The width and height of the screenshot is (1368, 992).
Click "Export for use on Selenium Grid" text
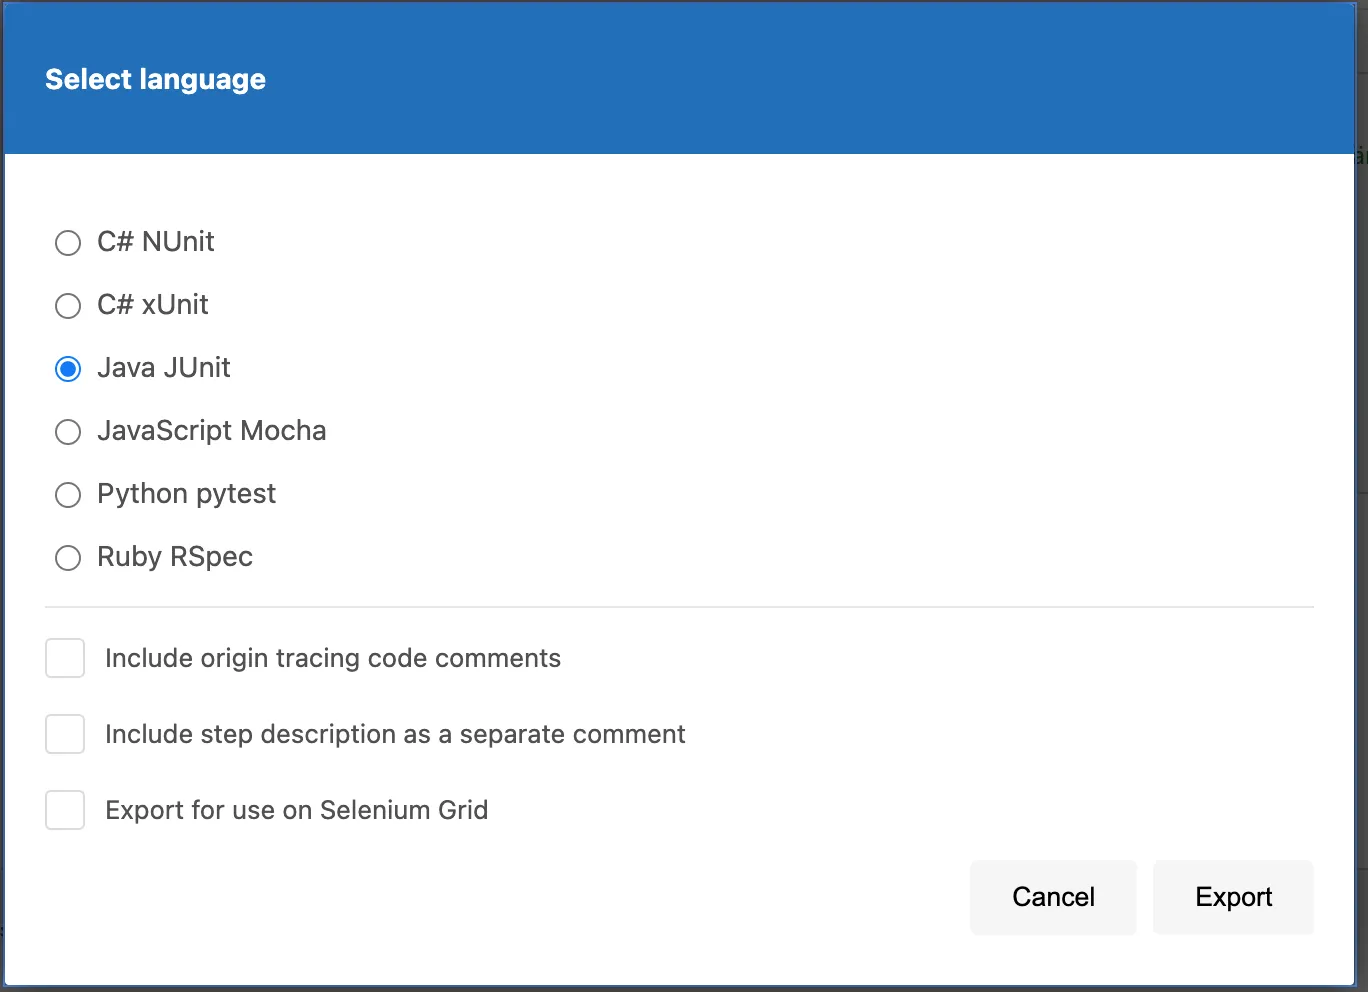pos(297,811)
